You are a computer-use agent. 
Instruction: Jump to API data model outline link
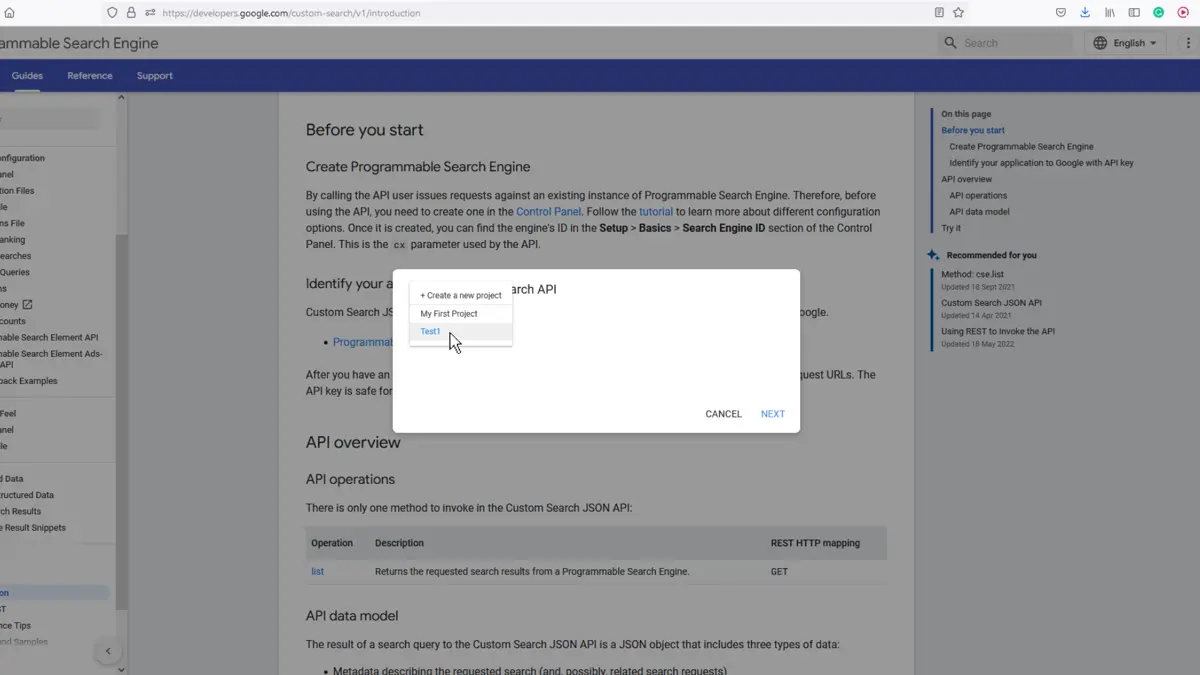pyautogui.click(x=979, y=212)
